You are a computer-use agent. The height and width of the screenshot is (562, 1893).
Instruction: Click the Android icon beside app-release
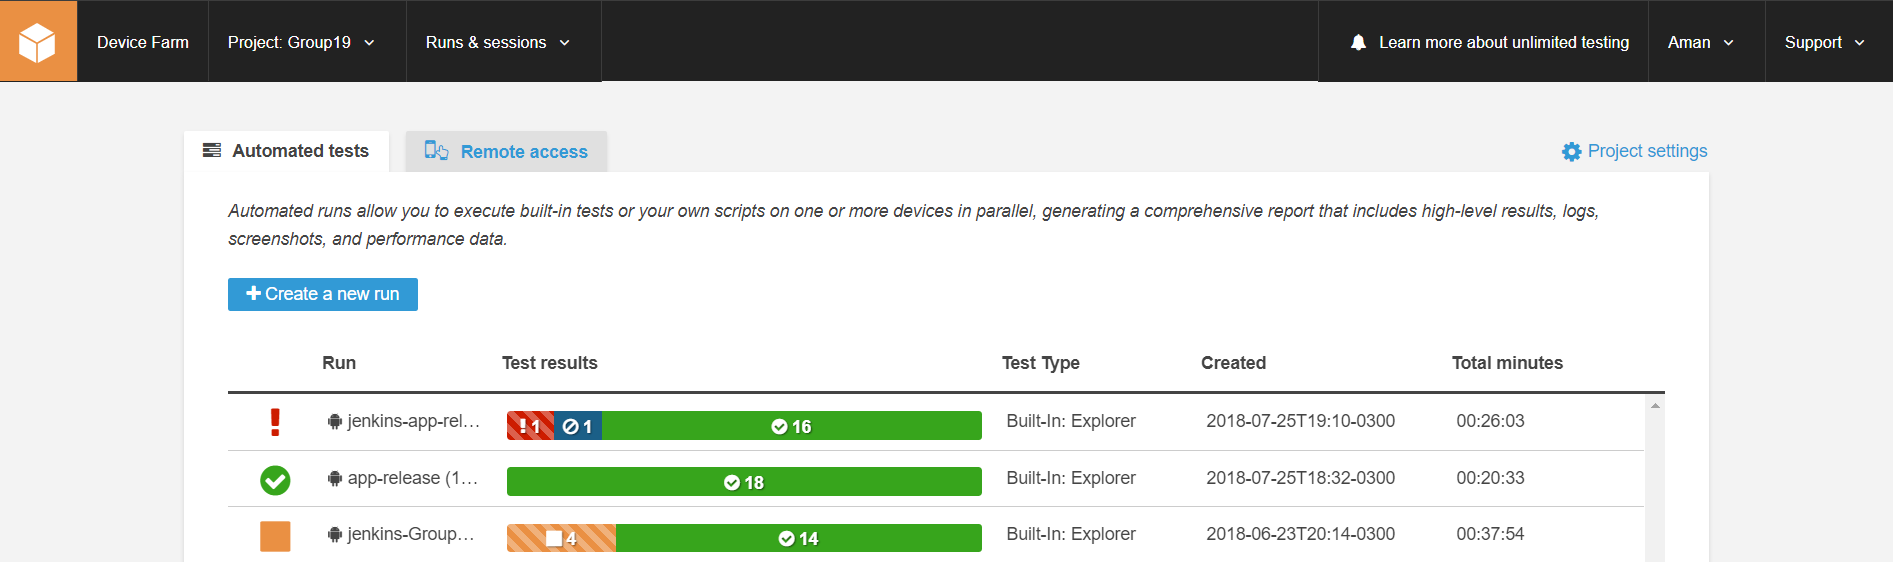click(335, 479)
